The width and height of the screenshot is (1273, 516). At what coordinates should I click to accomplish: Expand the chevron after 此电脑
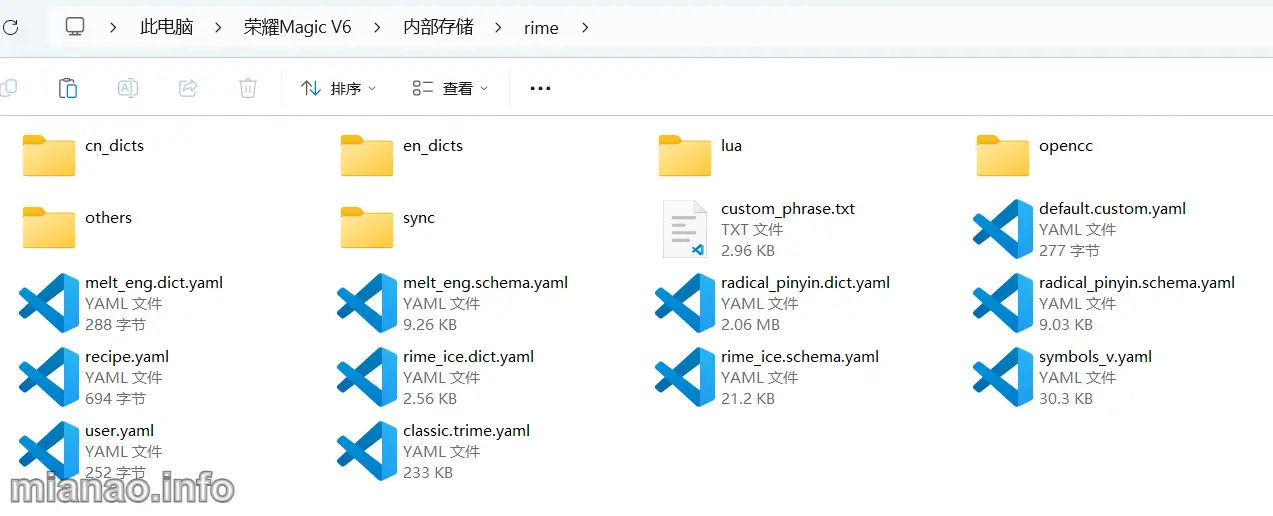(218, 27)
